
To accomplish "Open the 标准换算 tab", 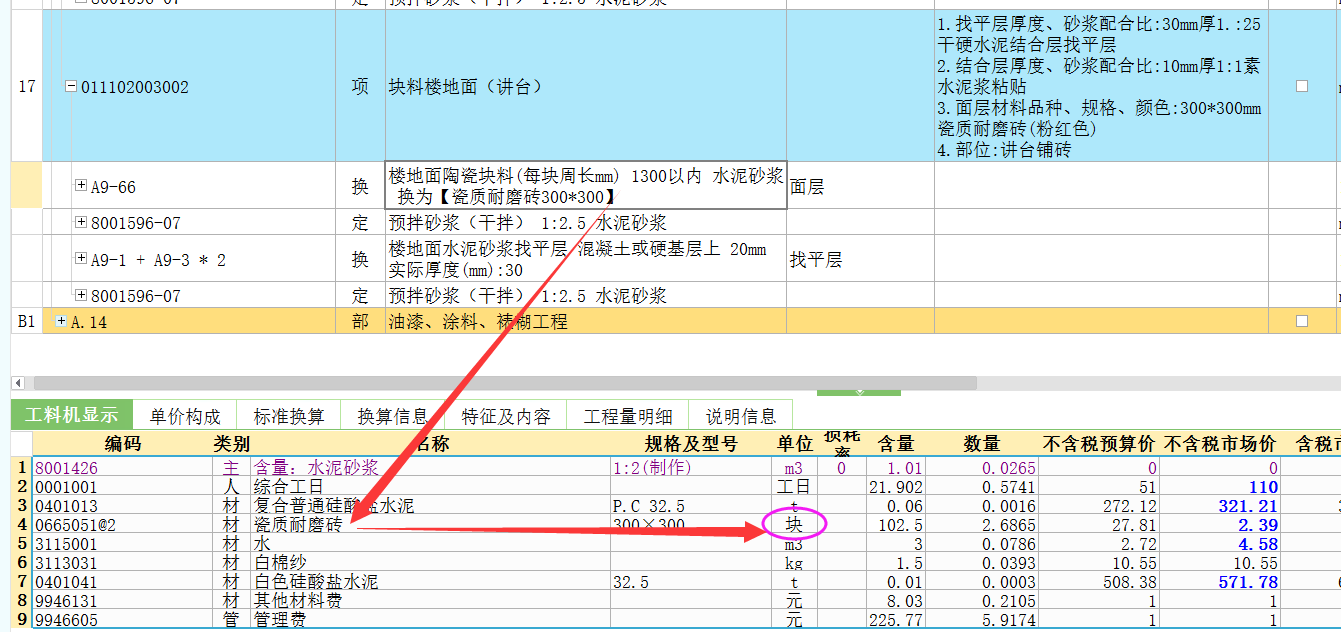I will click(289, 416).
